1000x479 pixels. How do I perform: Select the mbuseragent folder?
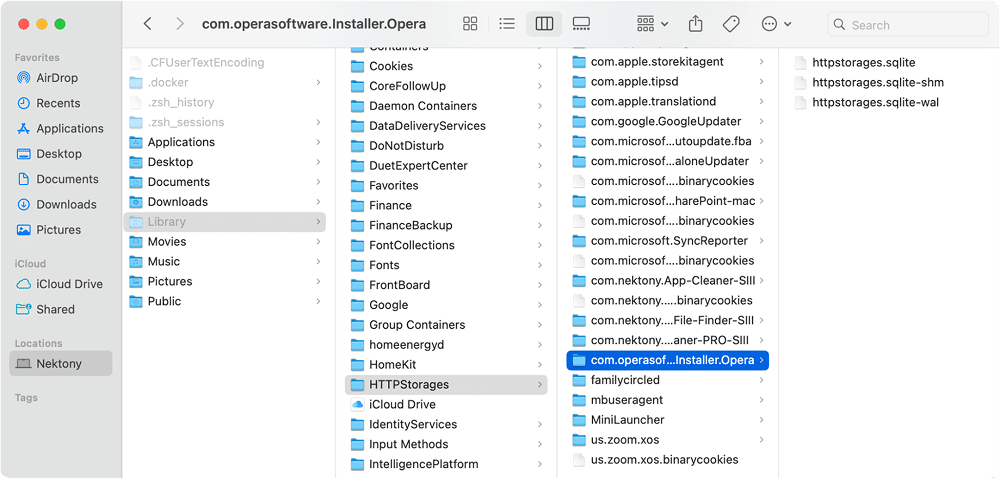coord(668,400)
